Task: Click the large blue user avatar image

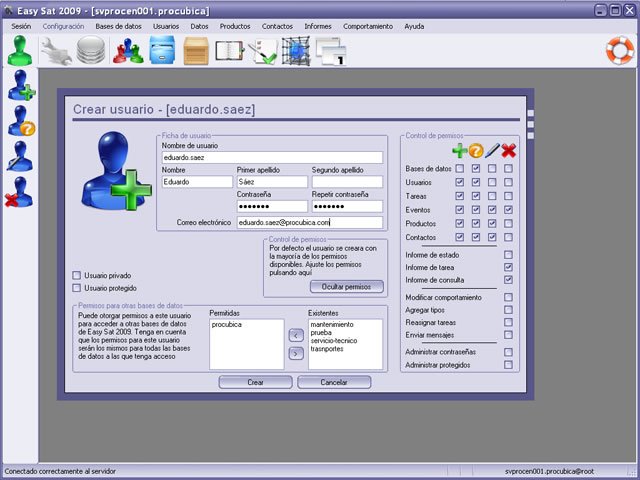Action: [116, 171]
